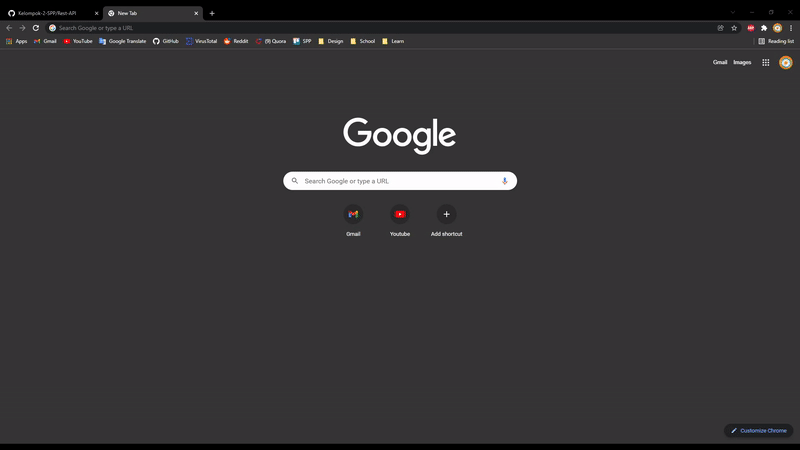Viewport: 800px width, 450px height.
Task: Bookmark this tab with the star icon
Action: tap(734, 28)
